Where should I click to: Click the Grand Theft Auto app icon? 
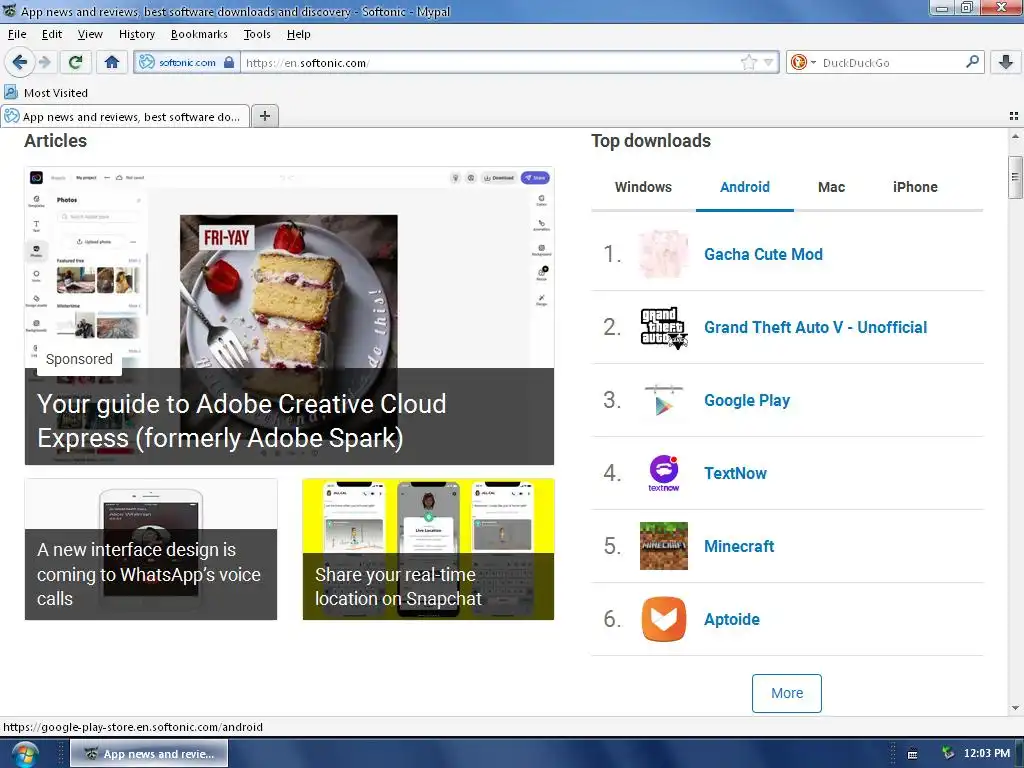pyautogui.click(x=664, y=327)
